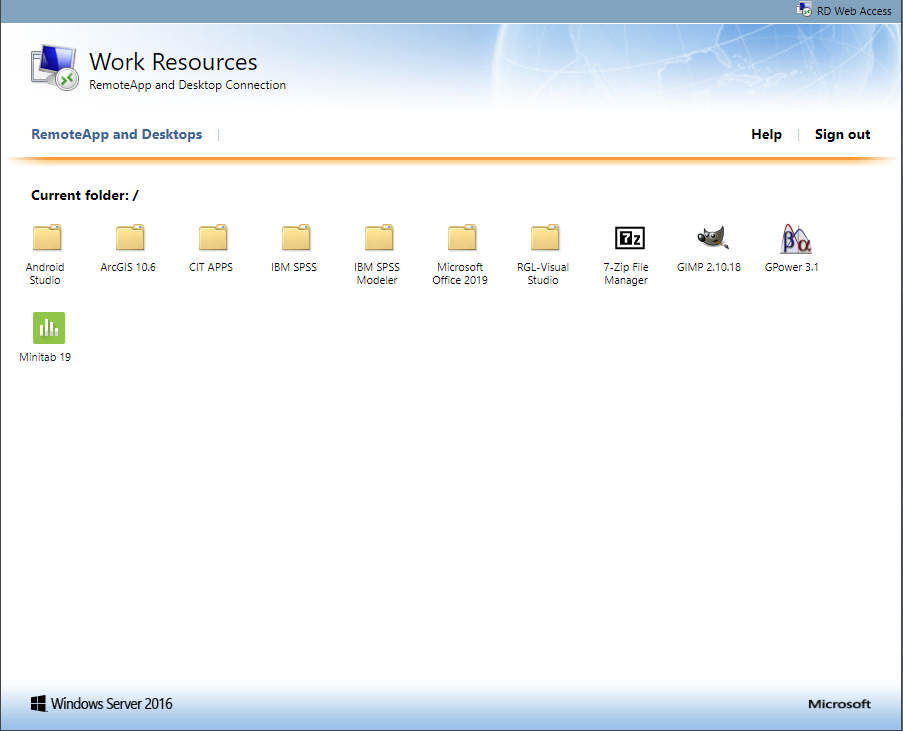Launch 7-Zip File Manager

coord(626,238)
